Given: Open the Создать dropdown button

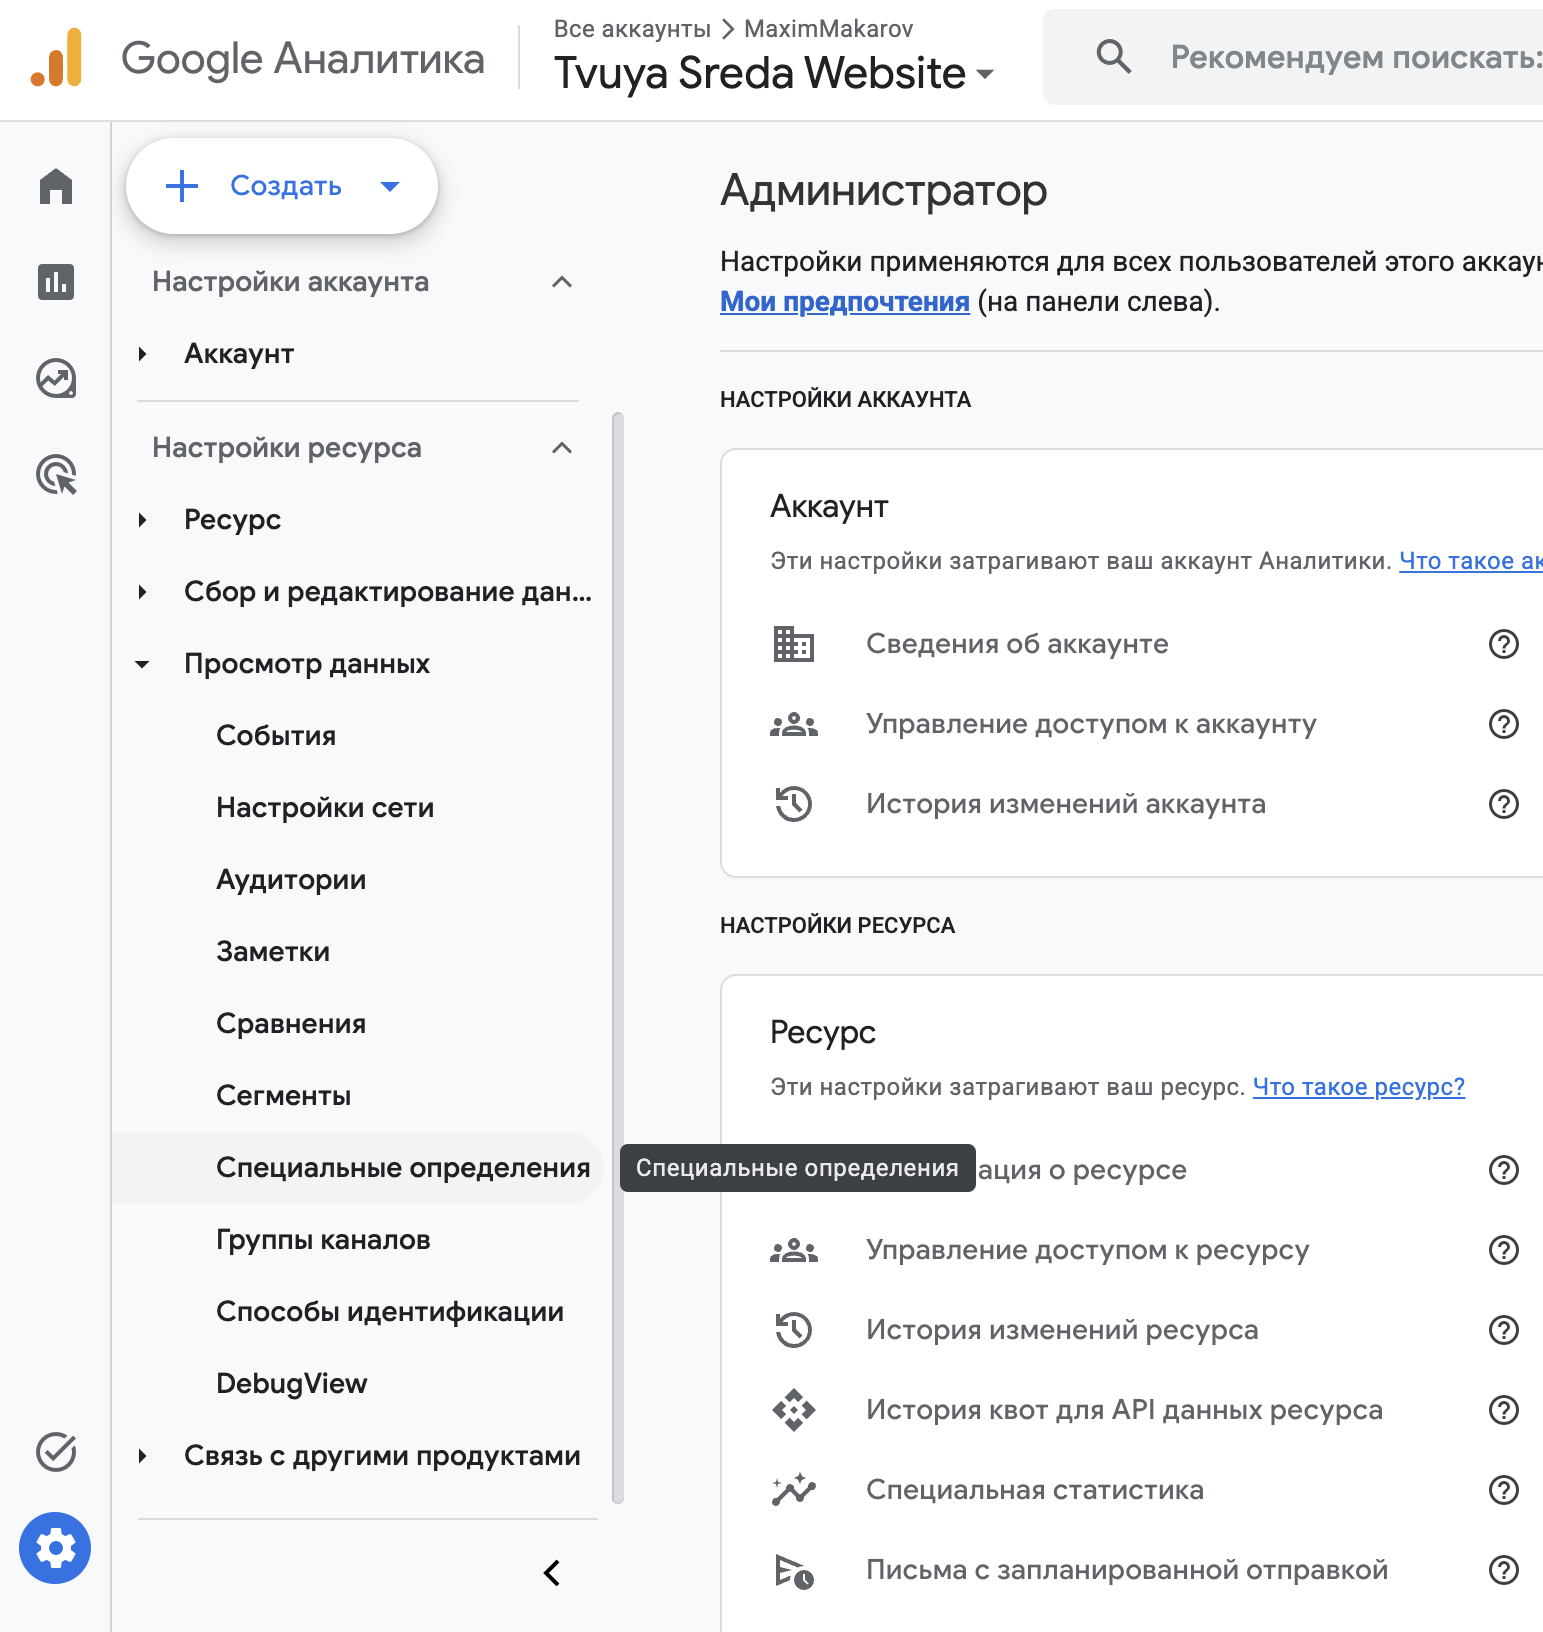Looking at the screenshot, I should pyautogui.click(x=282, y=186).
